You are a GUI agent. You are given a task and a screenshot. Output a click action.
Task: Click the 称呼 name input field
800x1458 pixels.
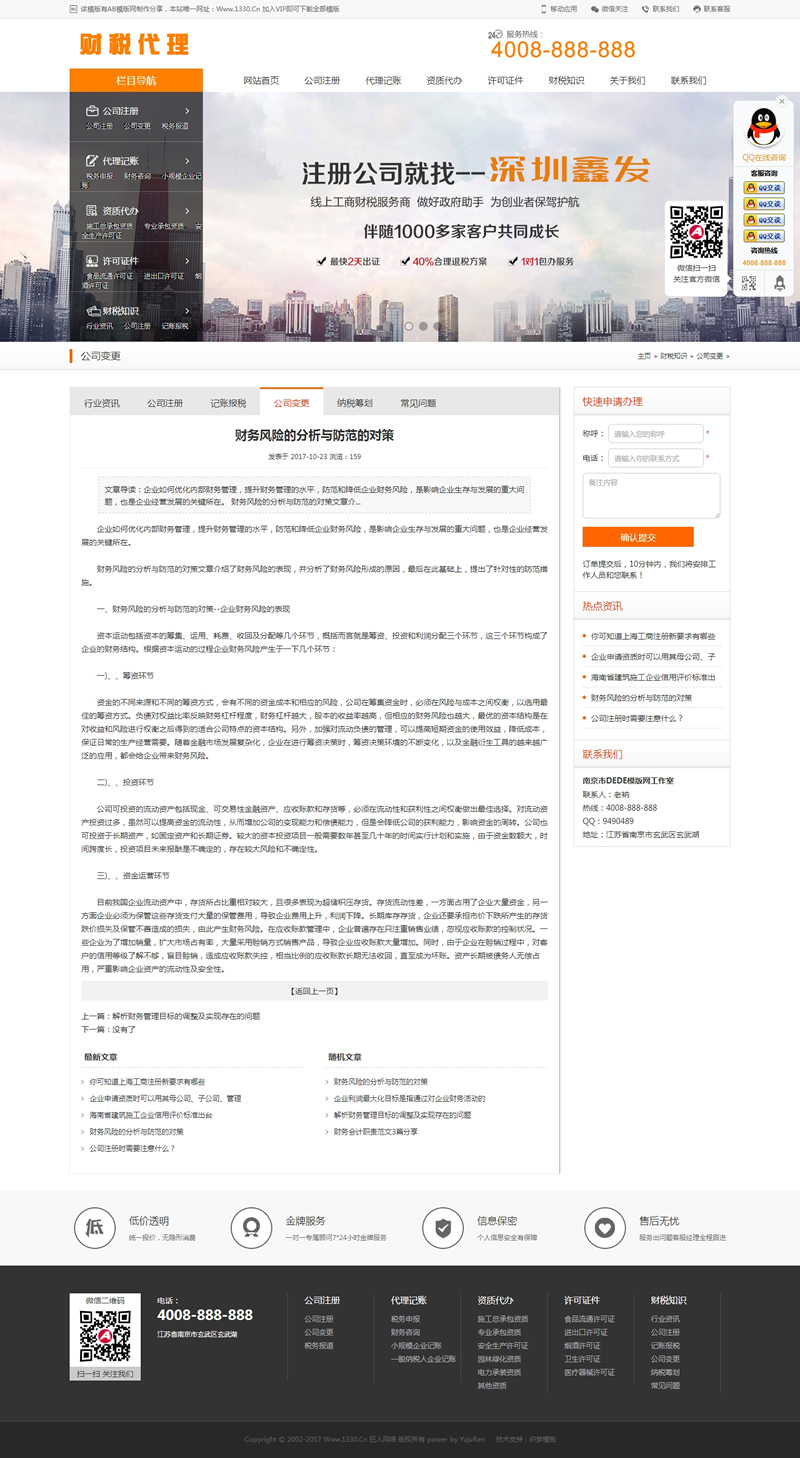(655, 434)
